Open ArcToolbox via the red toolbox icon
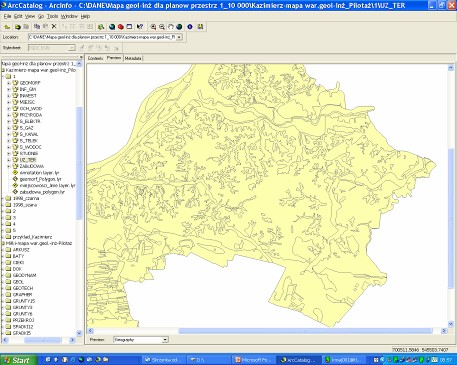The height and width of the screenshot is (365, 457). coord(121,27)
